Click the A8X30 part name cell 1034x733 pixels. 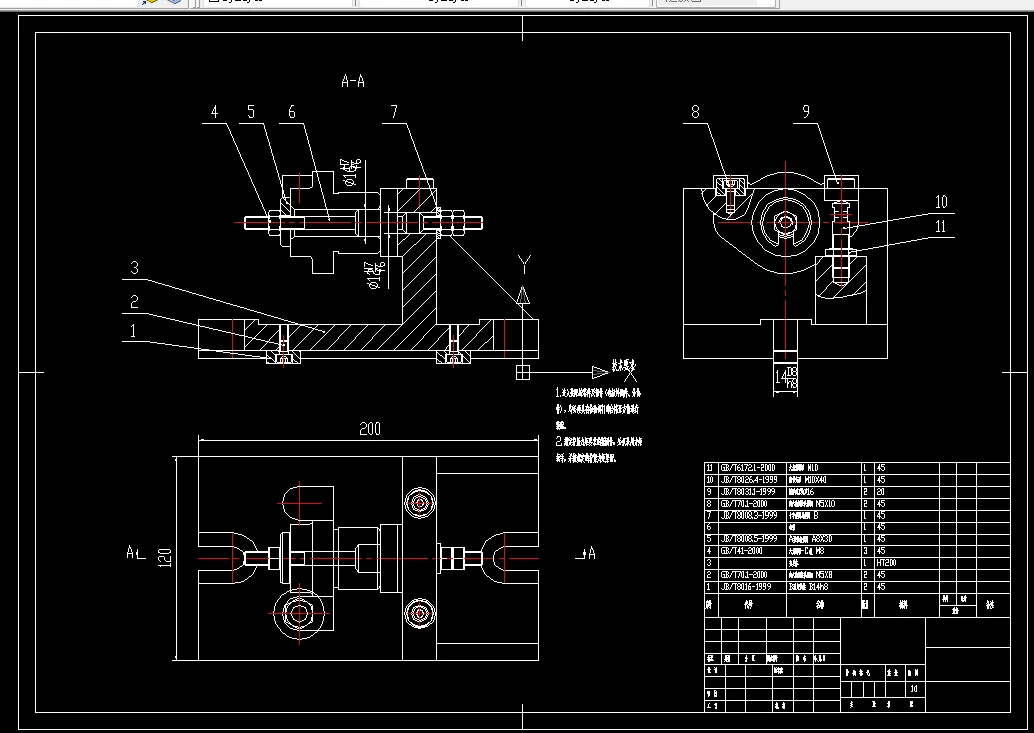[x=810, y=539]
